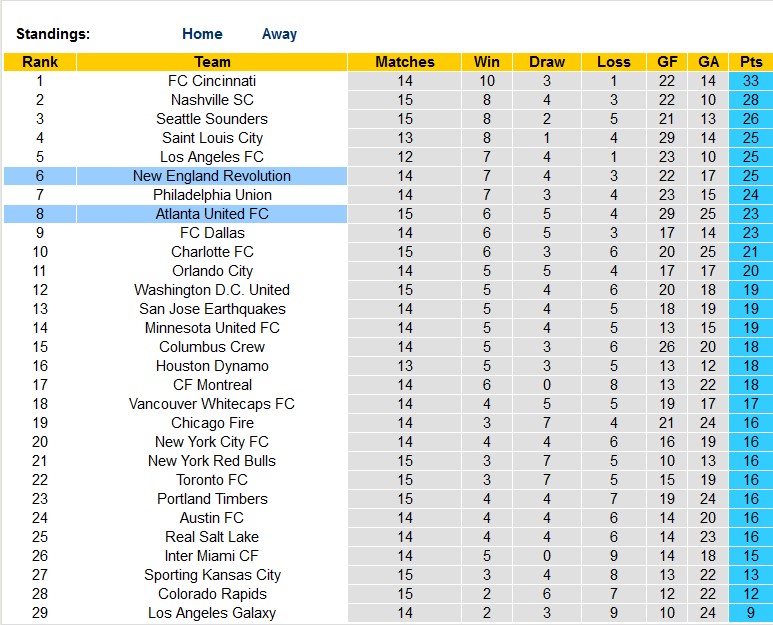Image resolution: width=773 pixels, height=625 pixels.
Task: Open the Vancouver Whitecaps FC team page
Action: [x=212, y=404]
